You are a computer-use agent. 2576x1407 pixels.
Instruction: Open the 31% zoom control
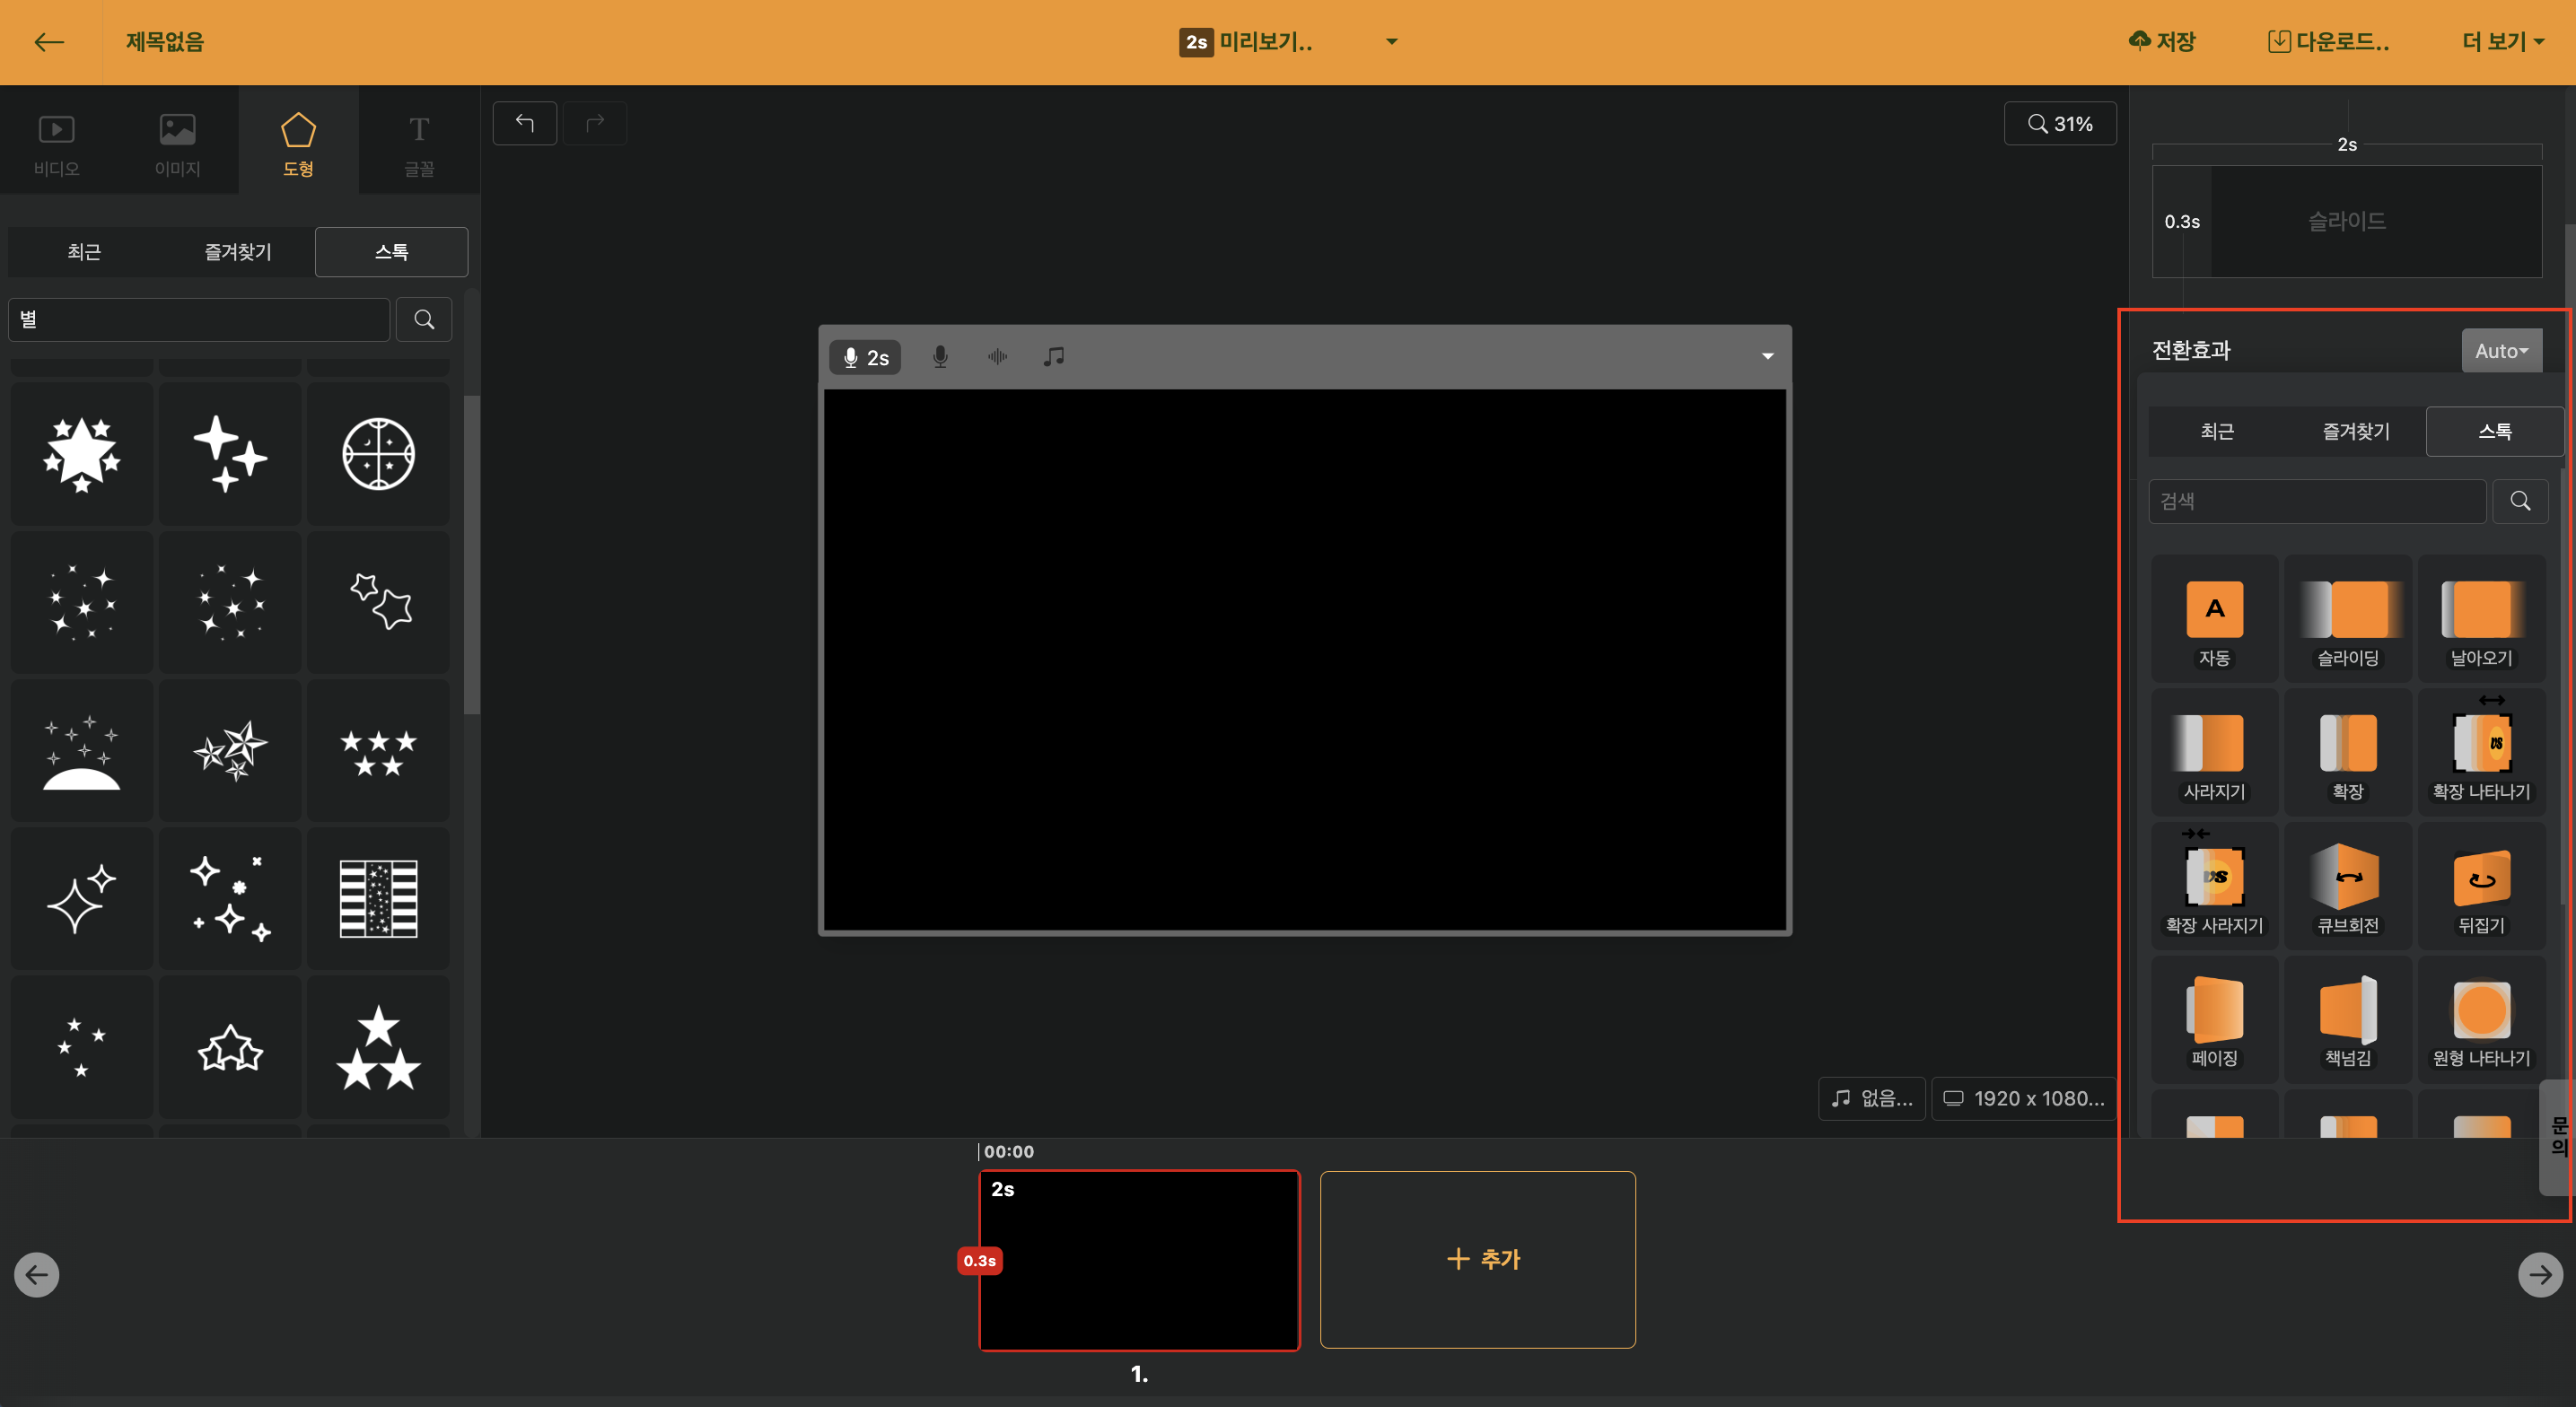pos(2060,124)
